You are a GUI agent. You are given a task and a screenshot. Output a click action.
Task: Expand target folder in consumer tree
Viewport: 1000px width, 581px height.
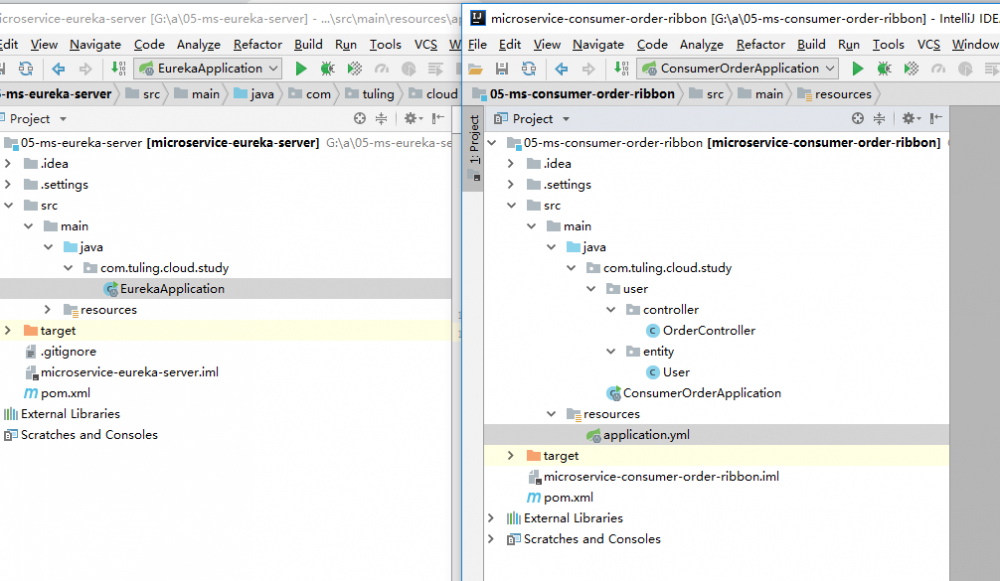pyautogui.click(x=511, y=456)
